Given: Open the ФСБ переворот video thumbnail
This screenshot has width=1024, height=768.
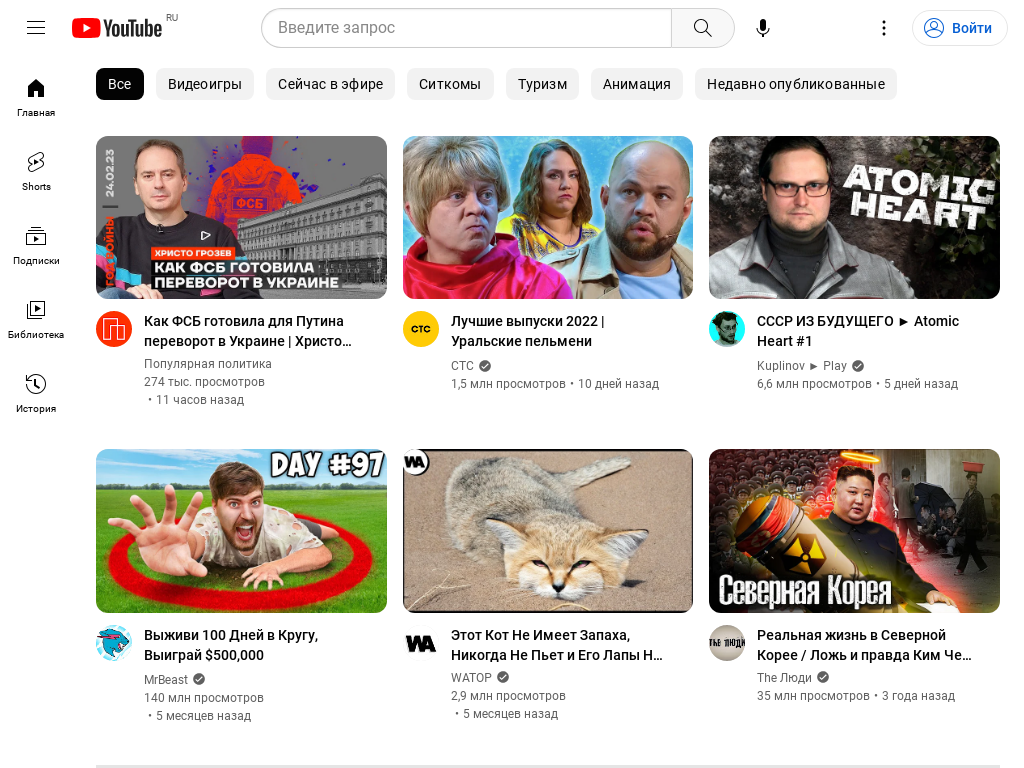Looking at the screenshot, I should click(x=241, y=217).
